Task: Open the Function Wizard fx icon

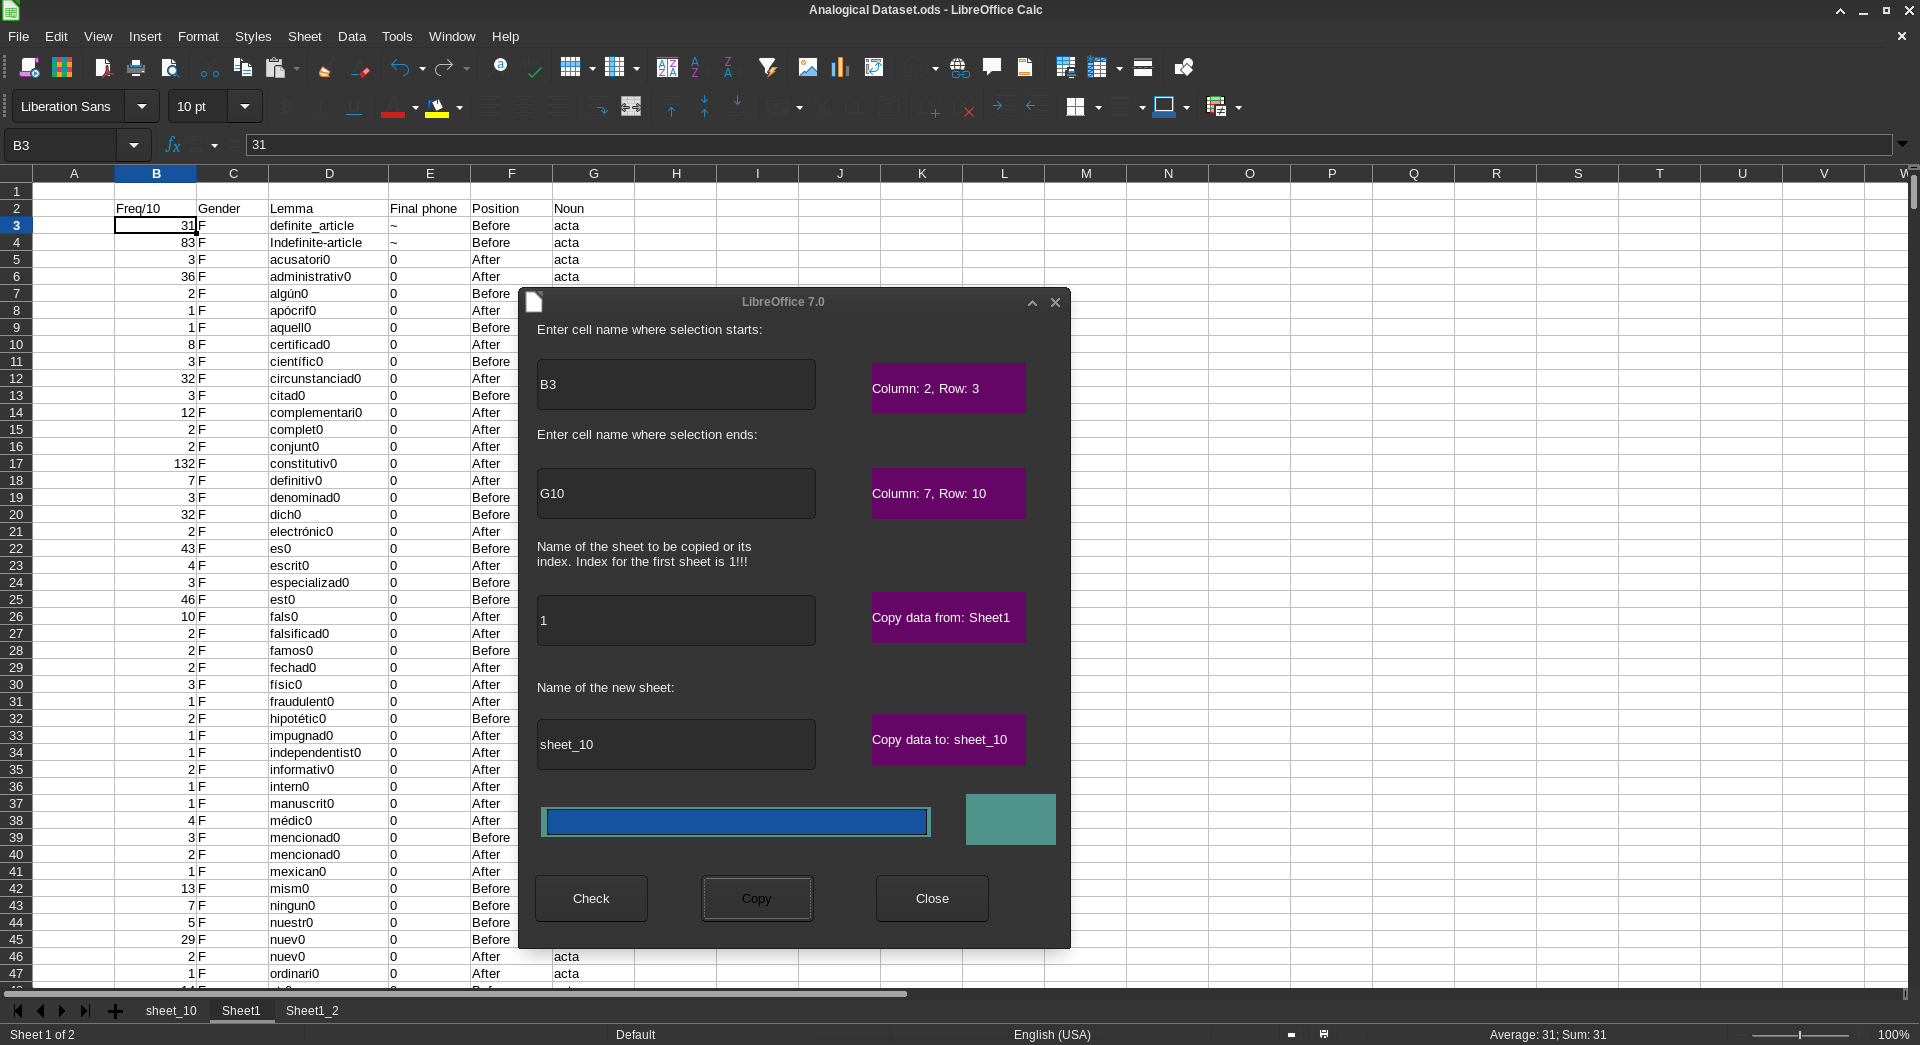Action: tap(172, 145)
